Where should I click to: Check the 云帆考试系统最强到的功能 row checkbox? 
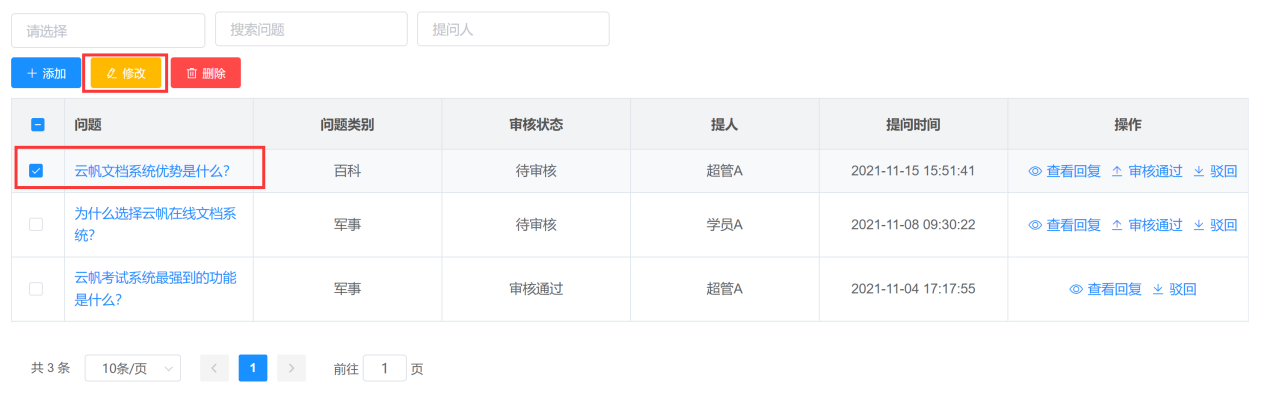[x=37, y=289]
